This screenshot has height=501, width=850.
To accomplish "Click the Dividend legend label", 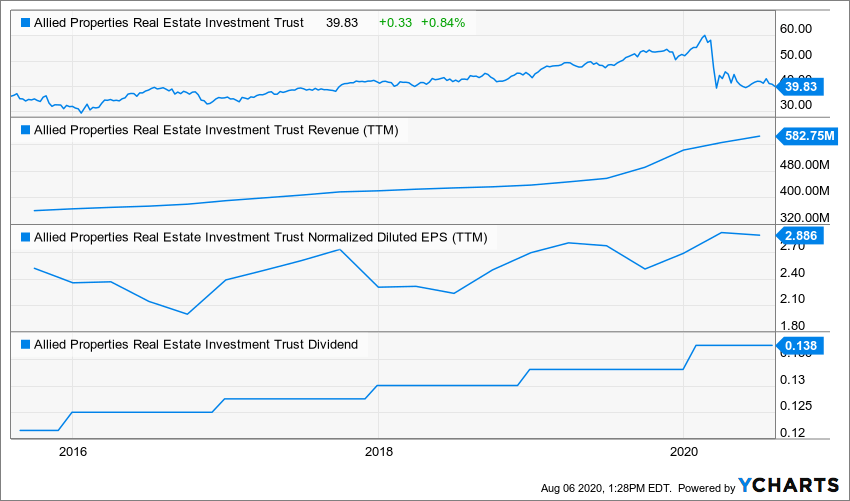I will (x=196, y=345).
